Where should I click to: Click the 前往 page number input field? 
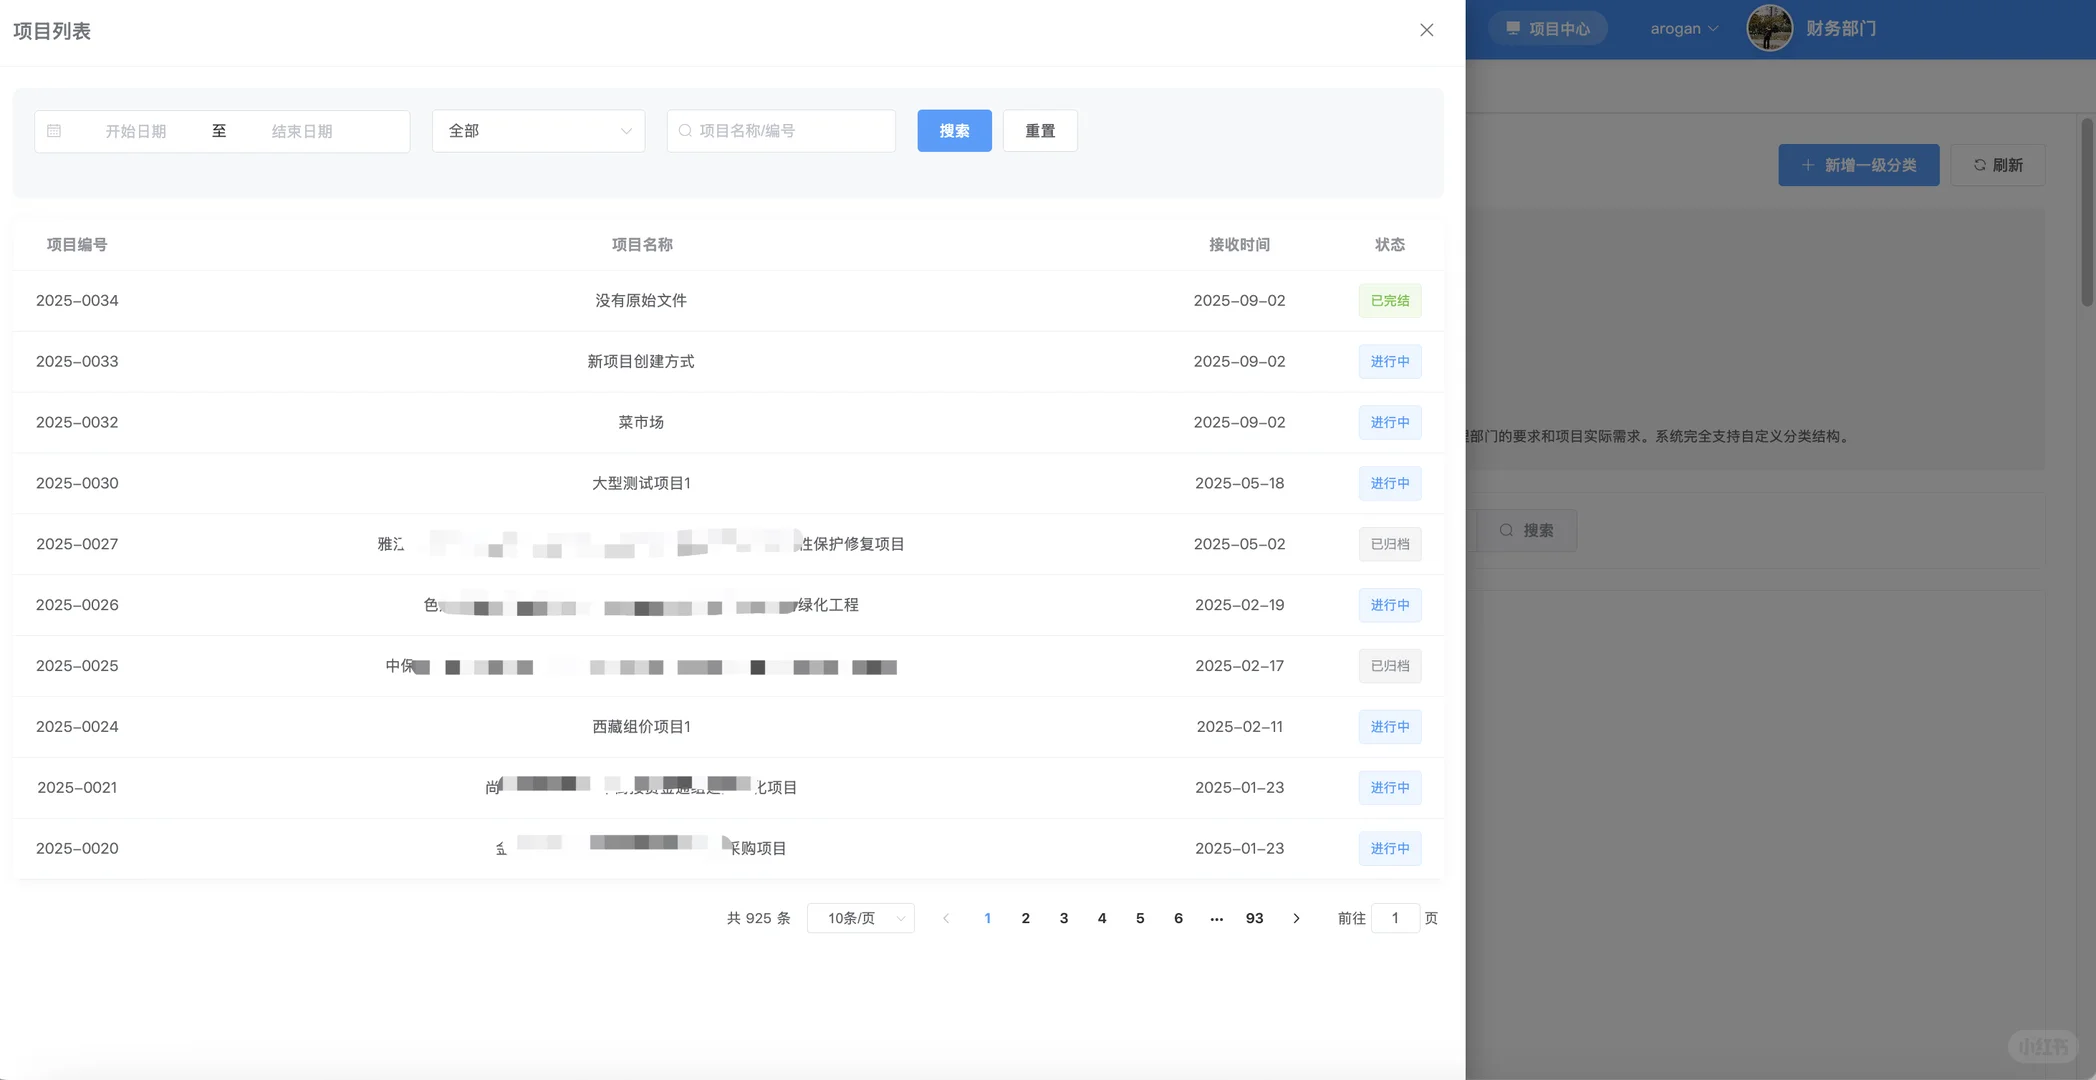click(1395, 918)
